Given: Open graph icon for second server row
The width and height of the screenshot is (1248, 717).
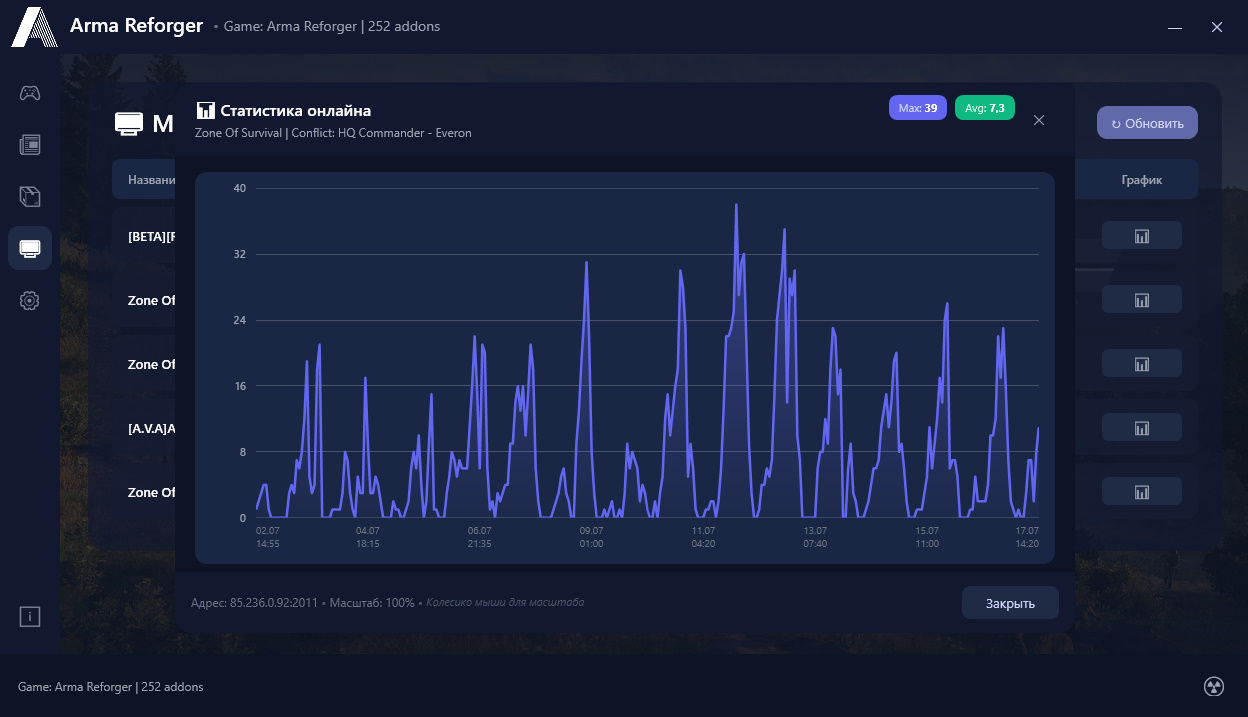Looking at the screenshot, I should [1142, 299].
